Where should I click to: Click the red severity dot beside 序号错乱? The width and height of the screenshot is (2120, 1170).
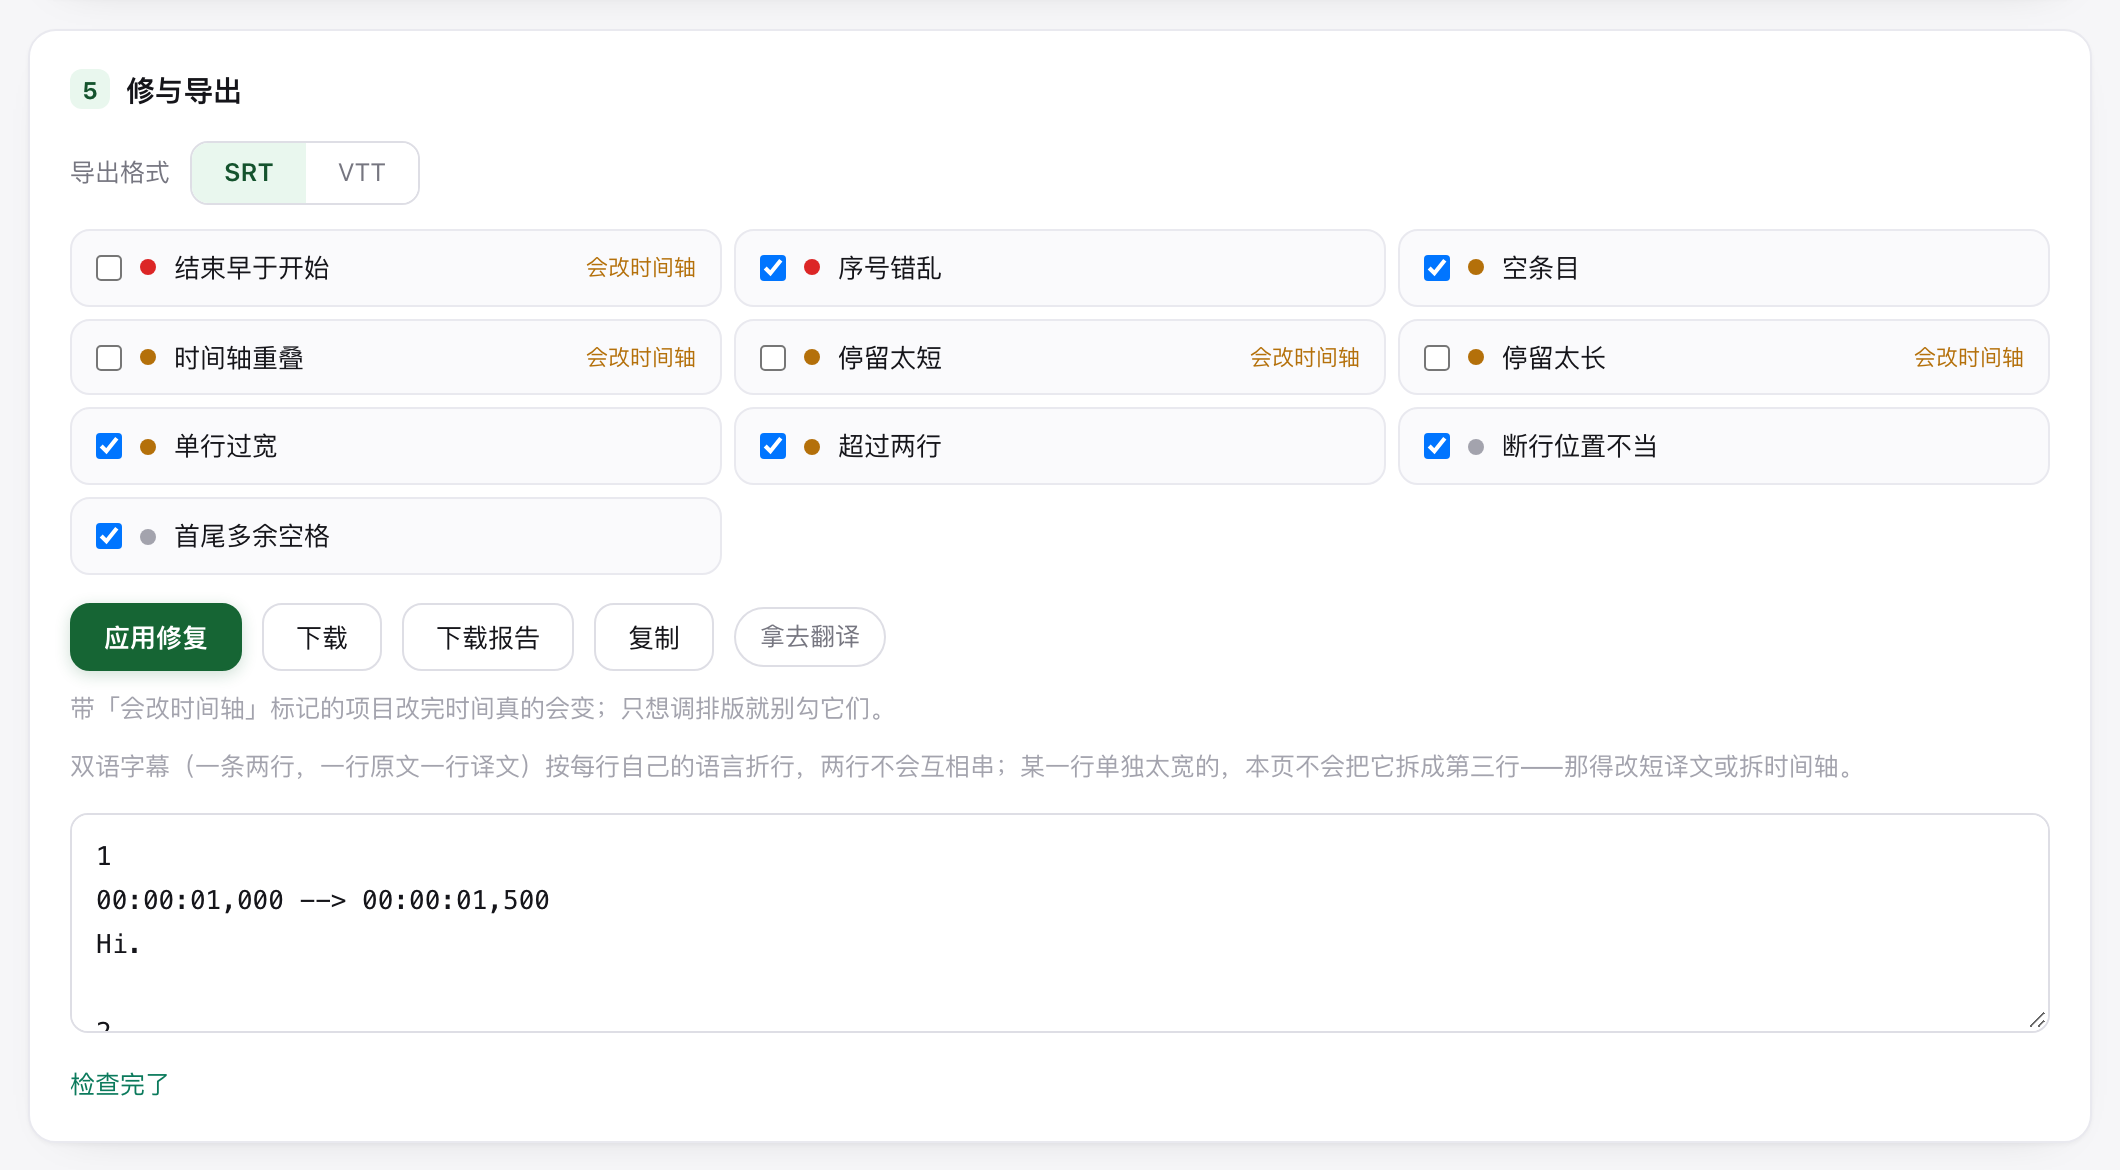point(812,267)
